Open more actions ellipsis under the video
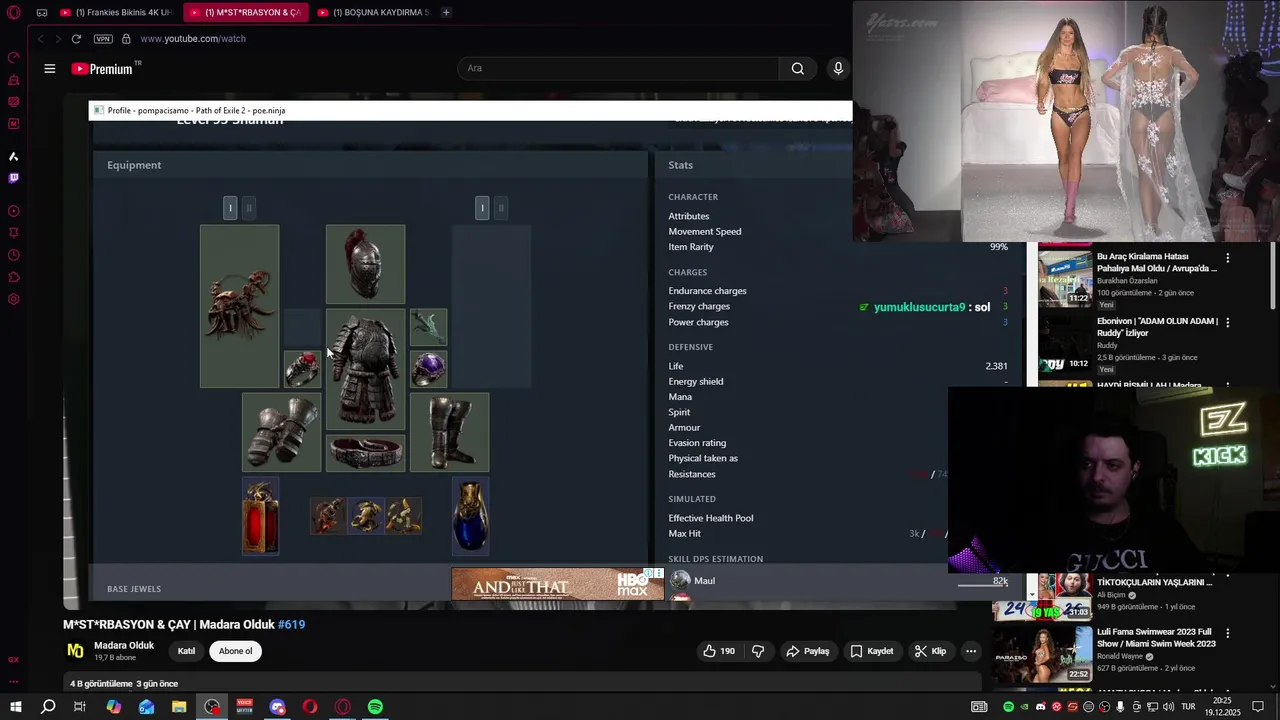This screenshot has height=720, width=1280. [x=970, y=651]
